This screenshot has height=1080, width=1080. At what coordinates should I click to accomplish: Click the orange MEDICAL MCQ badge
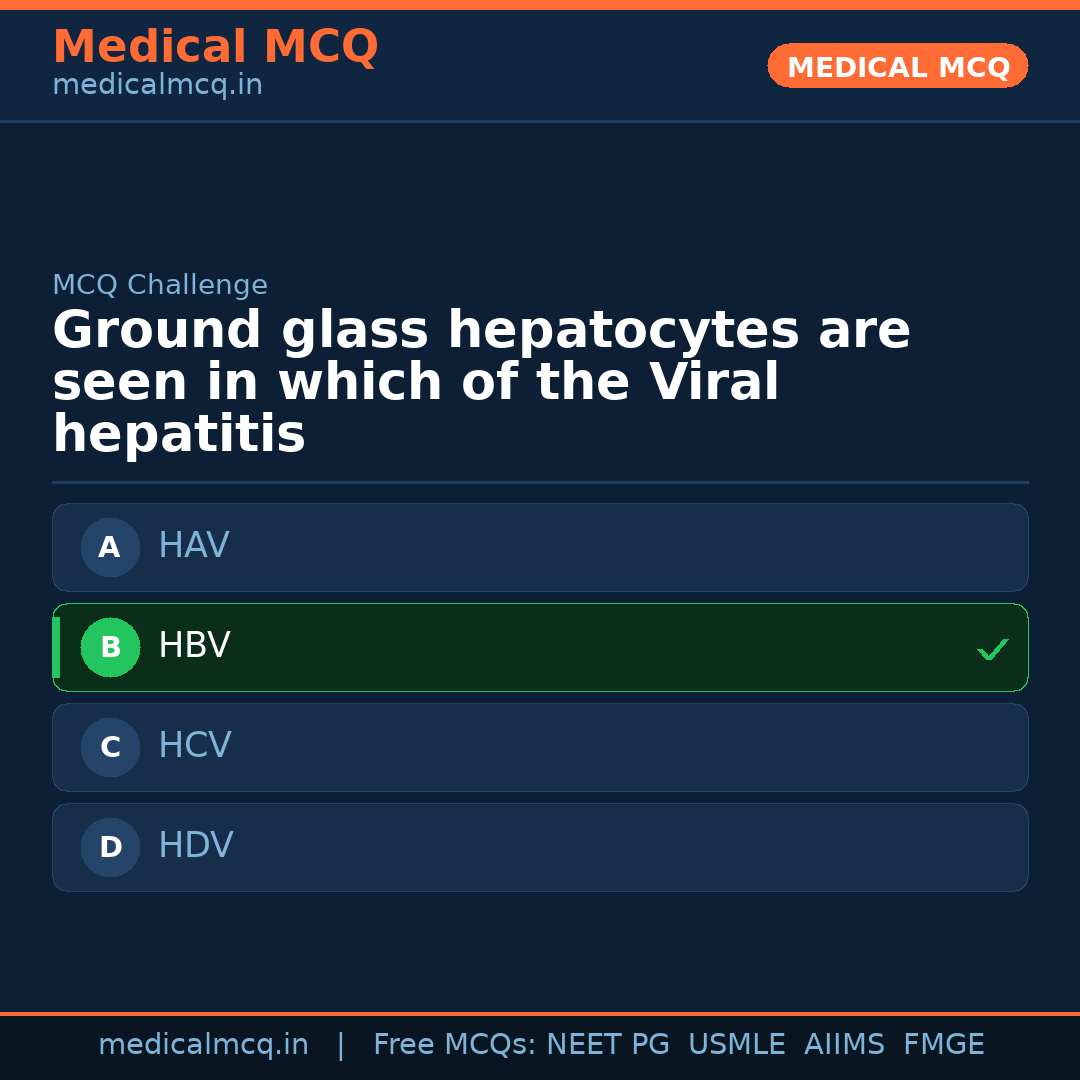point(897,66)
